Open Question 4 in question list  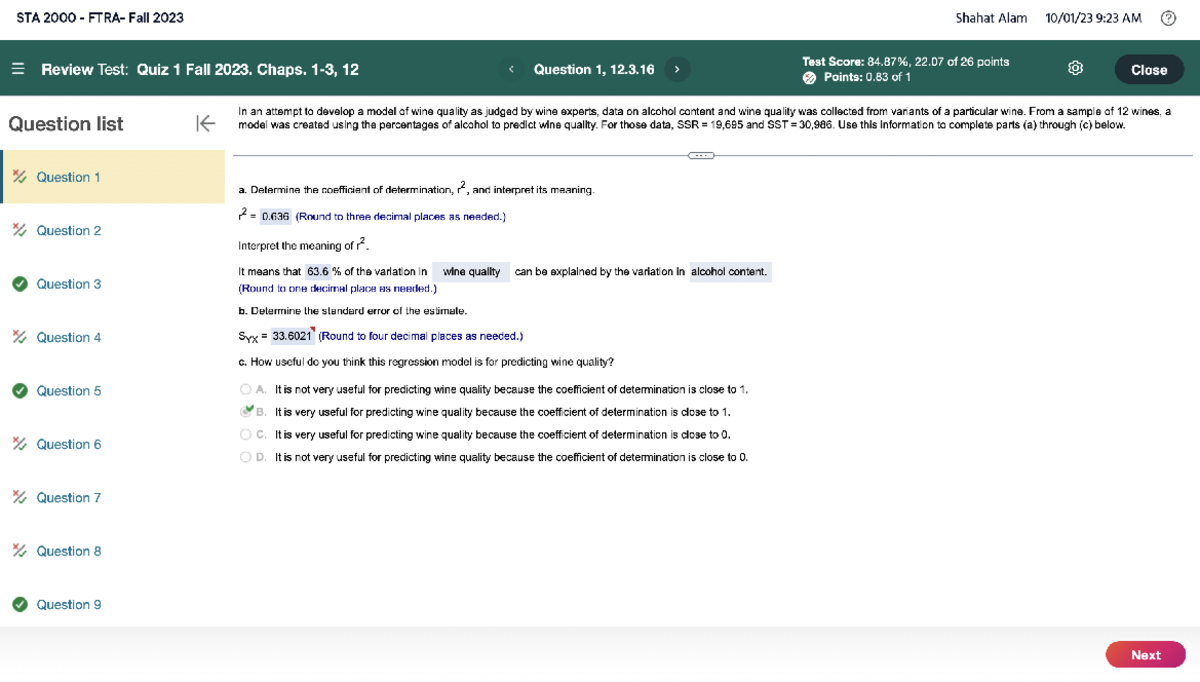68,338
